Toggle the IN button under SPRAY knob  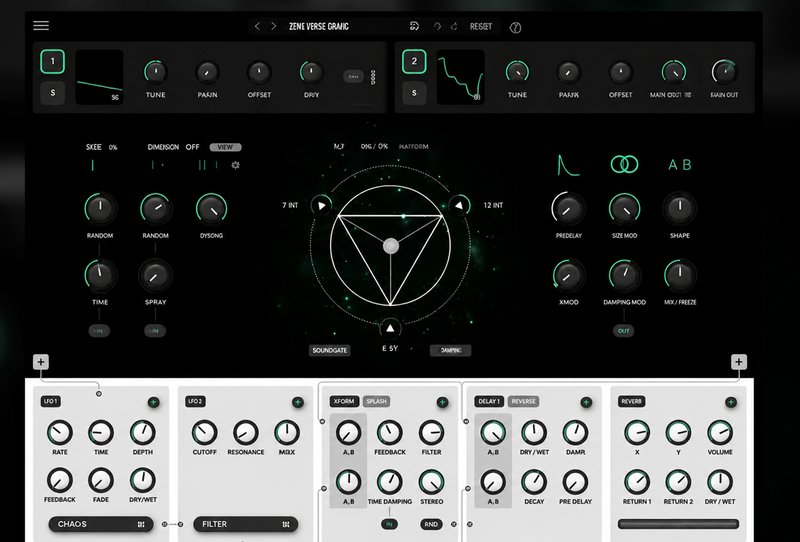coord(155,331)
